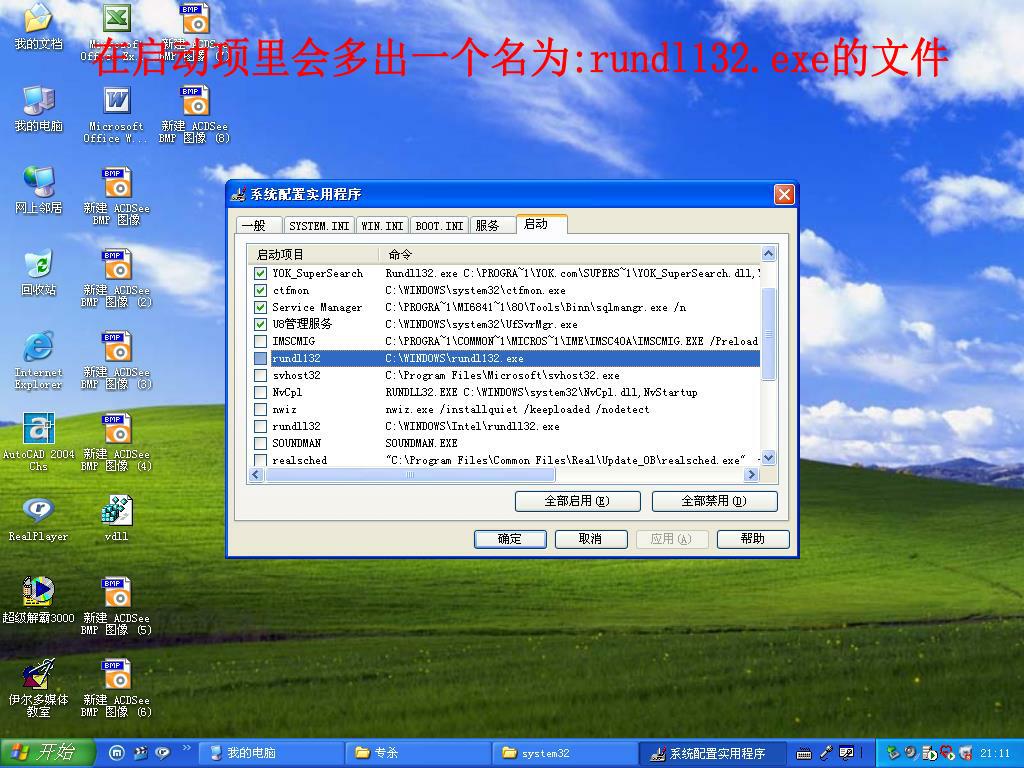Switch to 我的电脑 window in taskbar
Viewport: 1024px width, 768px height.
270,753
